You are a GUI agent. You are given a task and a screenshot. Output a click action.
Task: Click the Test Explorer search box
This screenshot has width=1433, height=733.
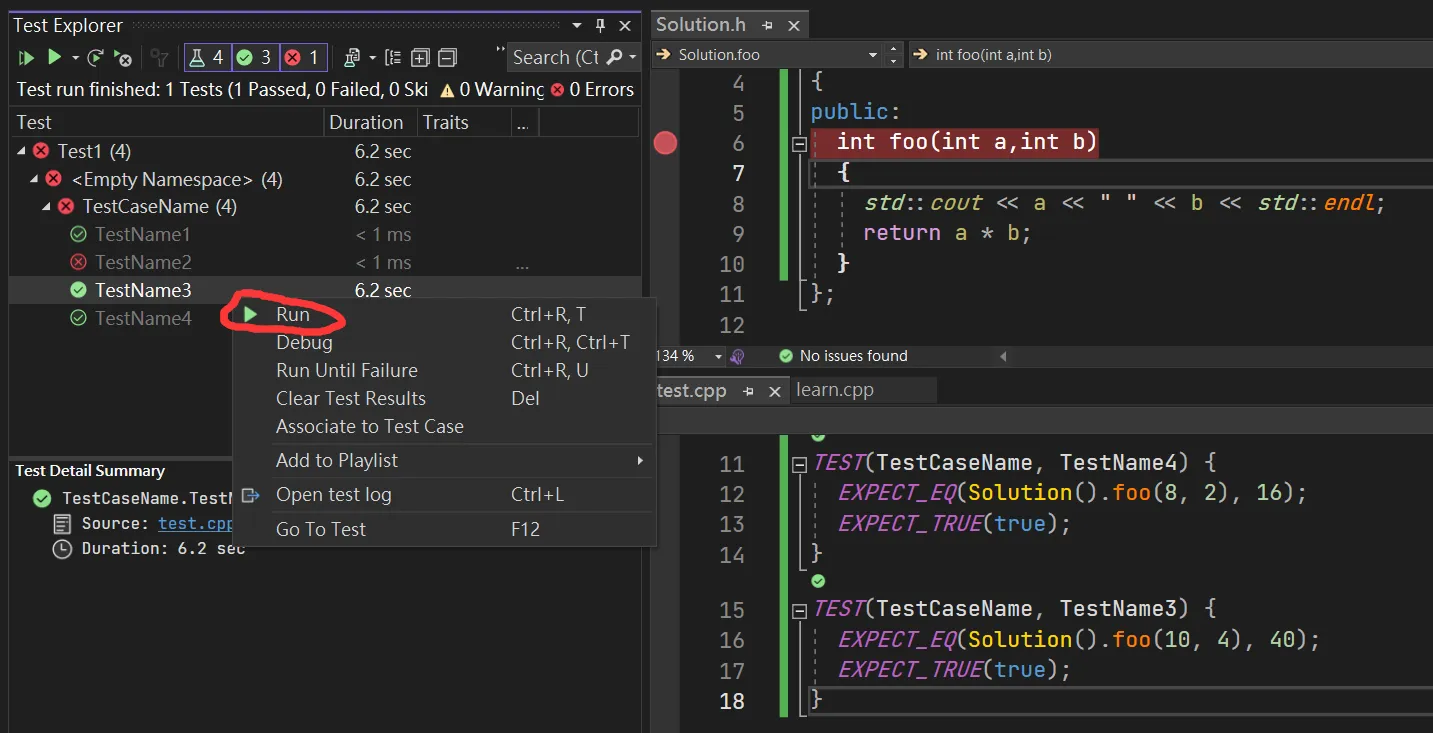[x=555, y=58]
